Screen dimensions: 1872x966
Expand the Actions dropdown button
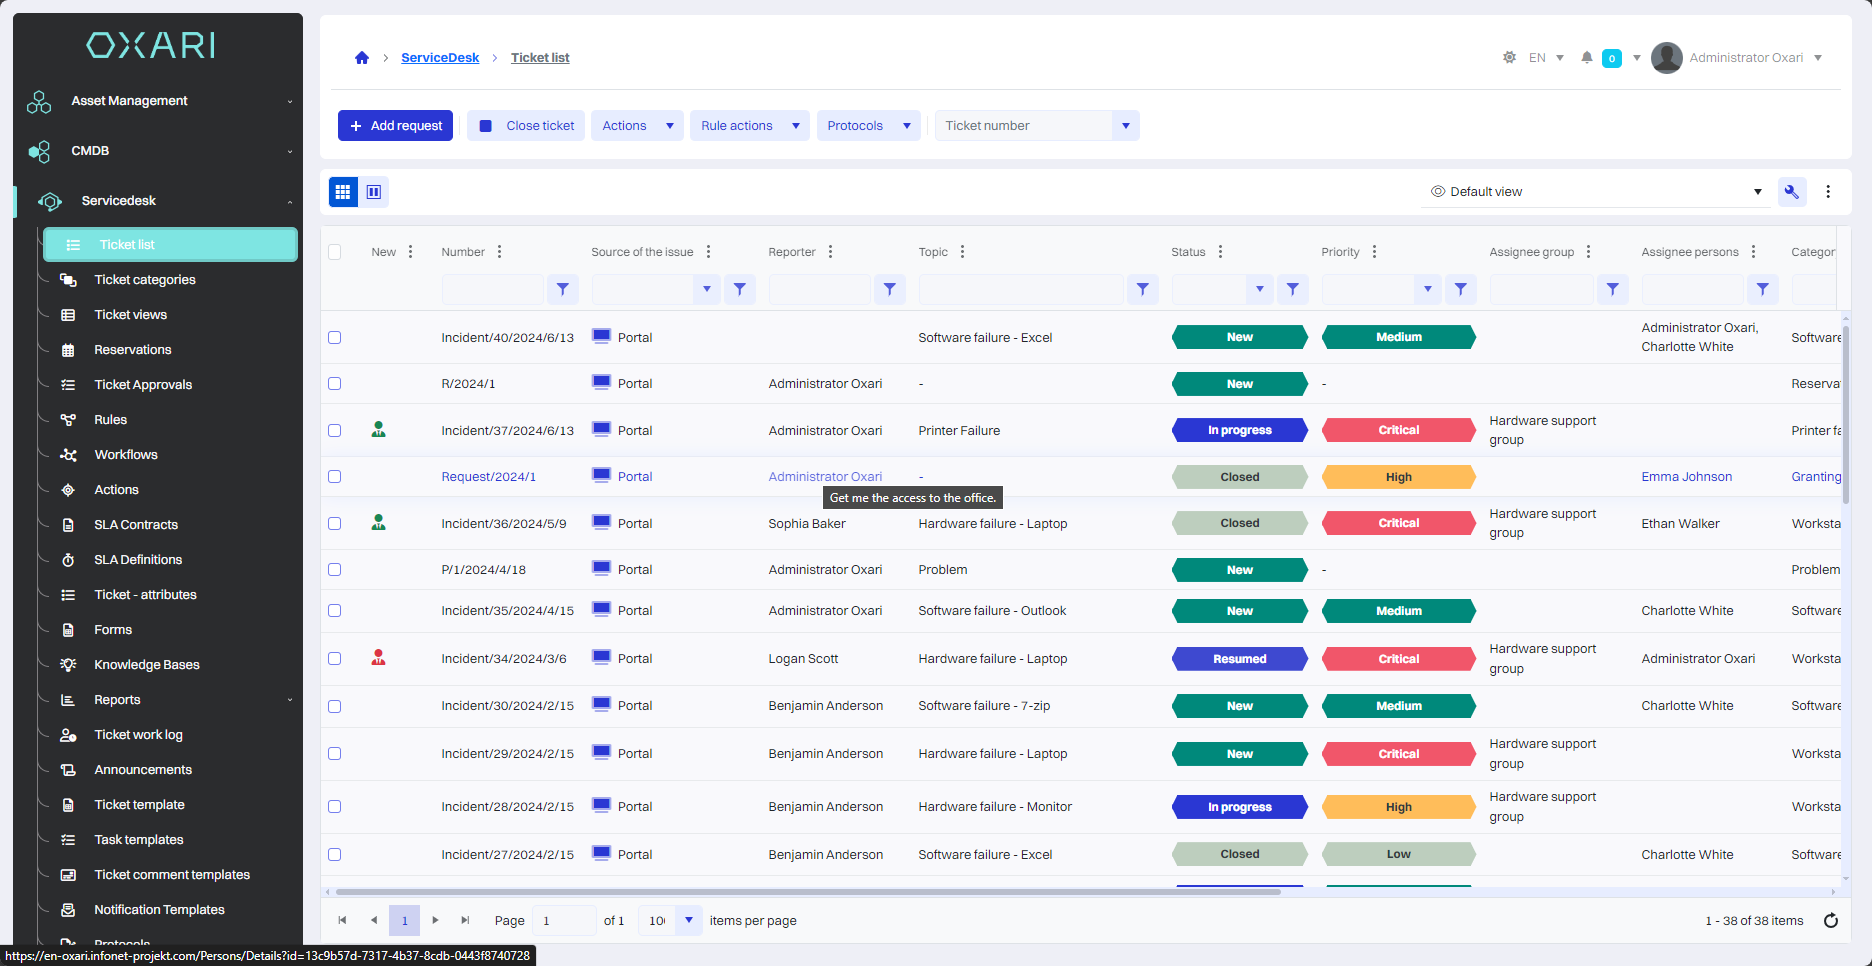coord(637,126)
